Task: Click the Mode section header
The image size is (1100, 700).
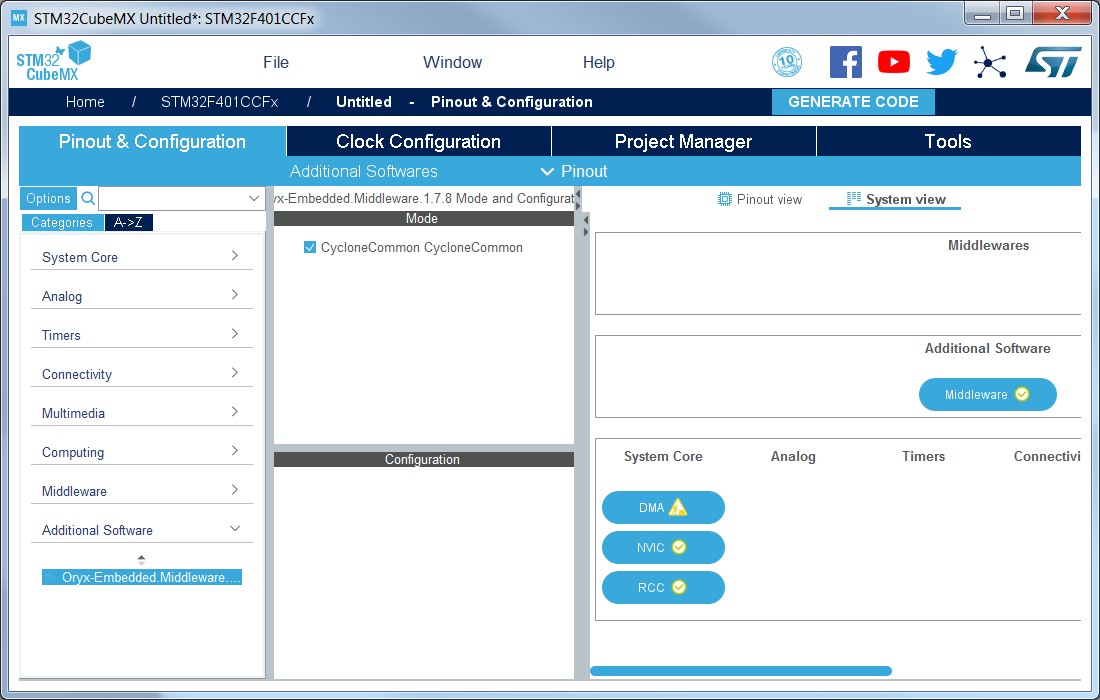Action: point(424,218)
